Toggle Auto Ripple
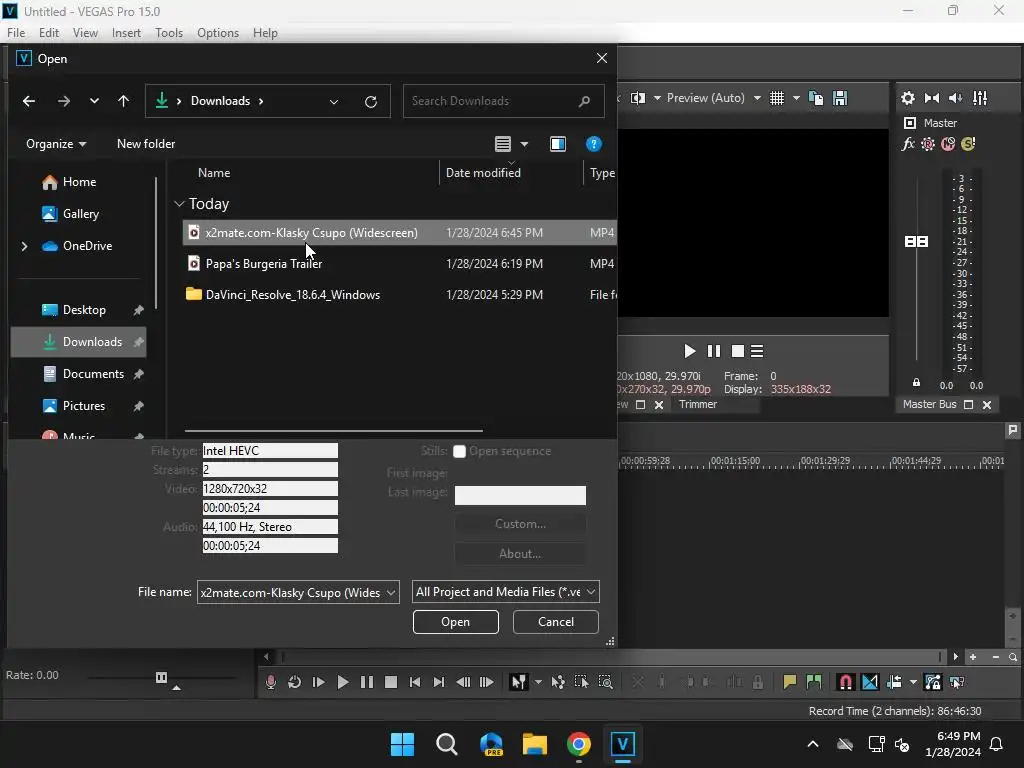This screenshot has width=1024, height=768. [x=894, y=682]
